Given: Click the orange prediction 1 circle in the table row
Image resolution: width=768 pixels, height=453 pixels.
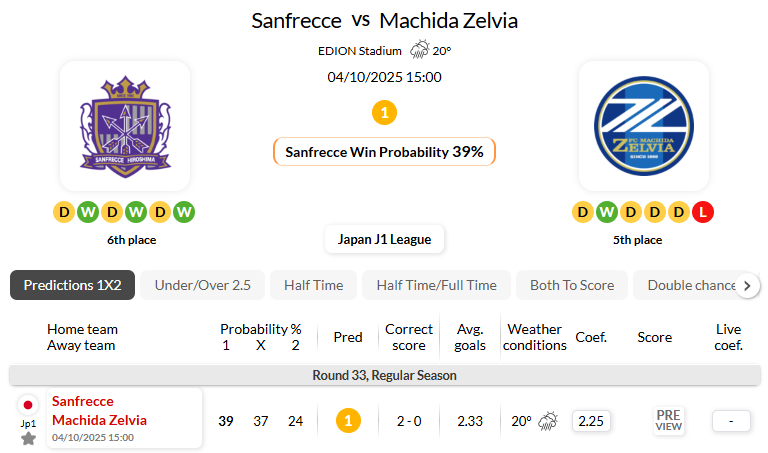Looking at the screenshot, I should coord(347,421).
